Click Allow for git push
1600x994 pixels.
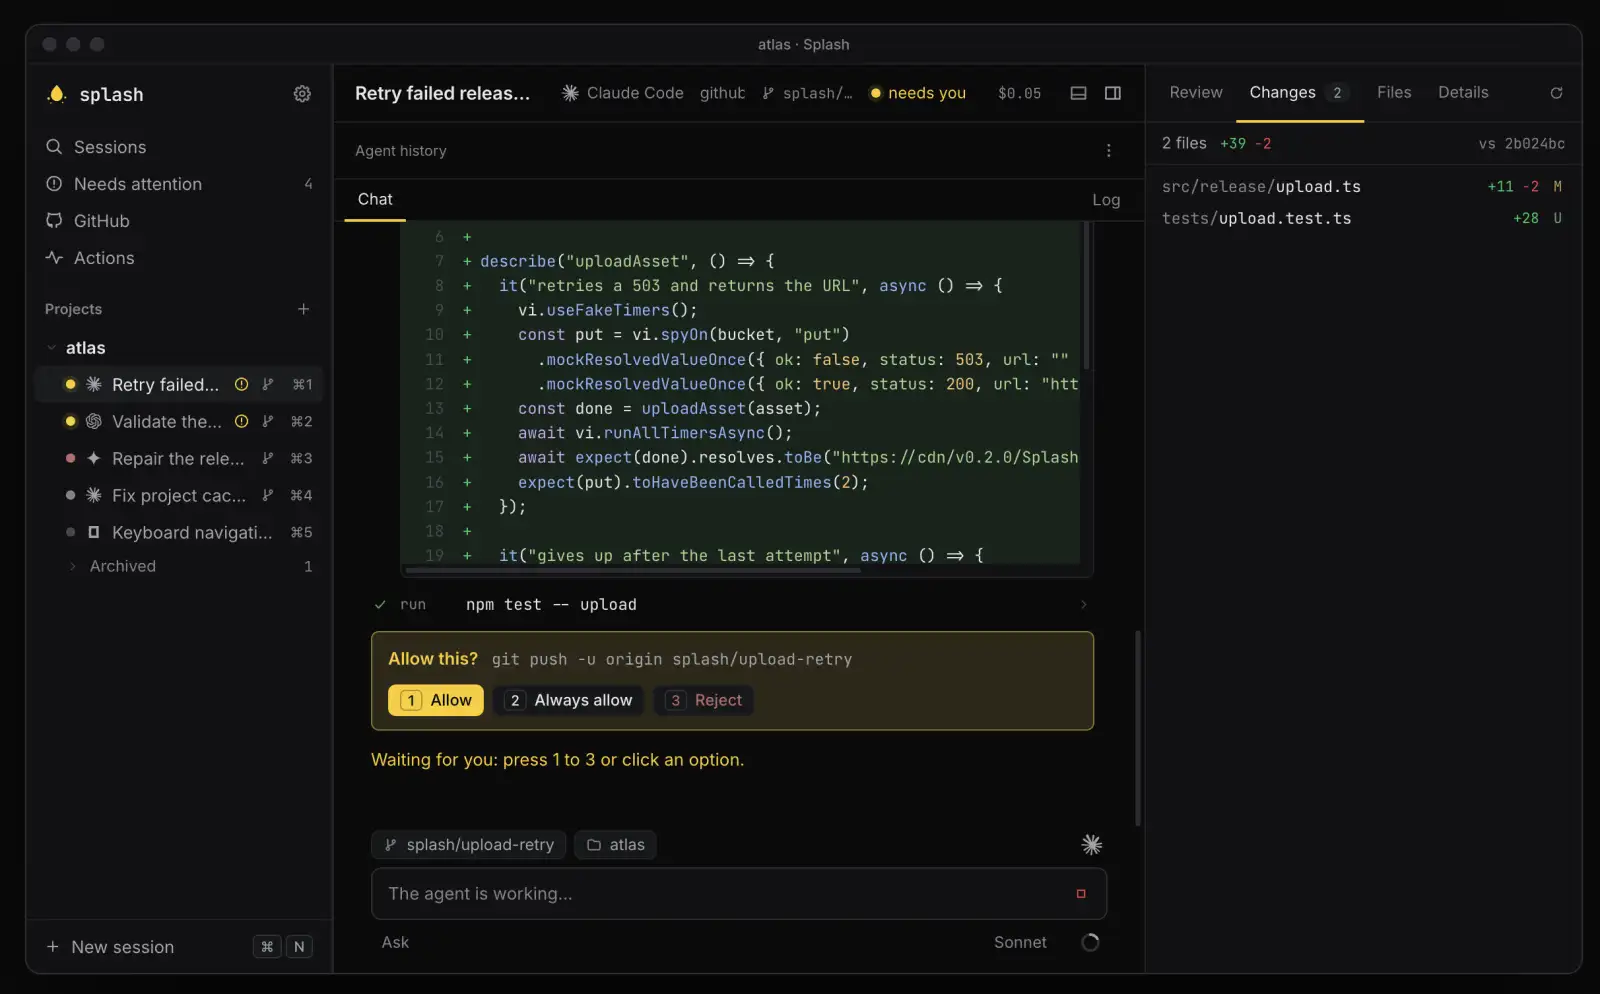click(x=436, y=701)
